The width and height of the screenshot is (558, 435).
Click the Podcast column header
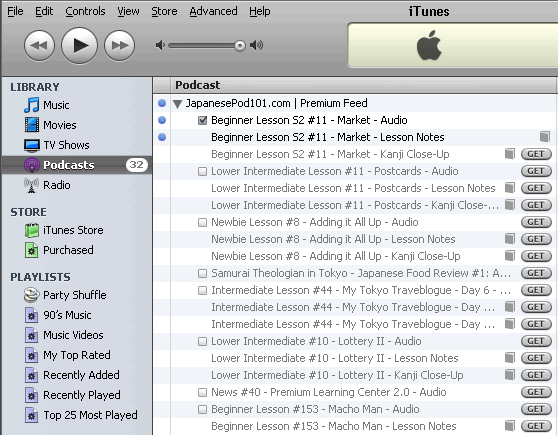point(363,85)
